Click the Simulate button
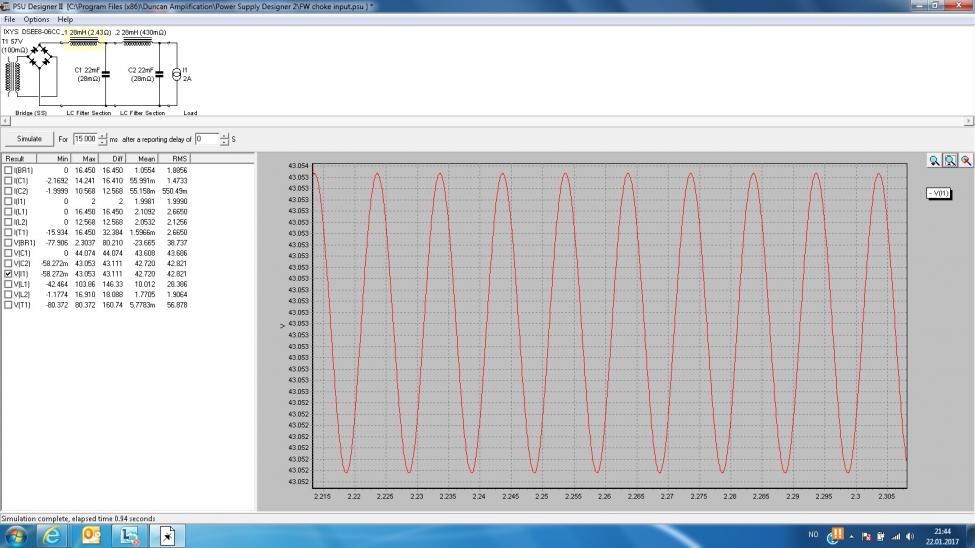 pyautogui.click(x=29, y=139)
